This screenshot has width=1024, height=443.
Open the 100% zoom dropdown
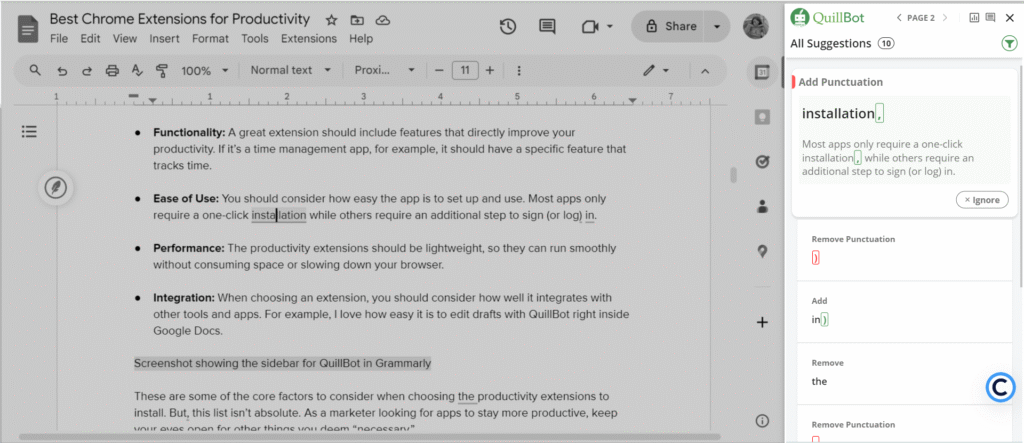click(204, 71)
